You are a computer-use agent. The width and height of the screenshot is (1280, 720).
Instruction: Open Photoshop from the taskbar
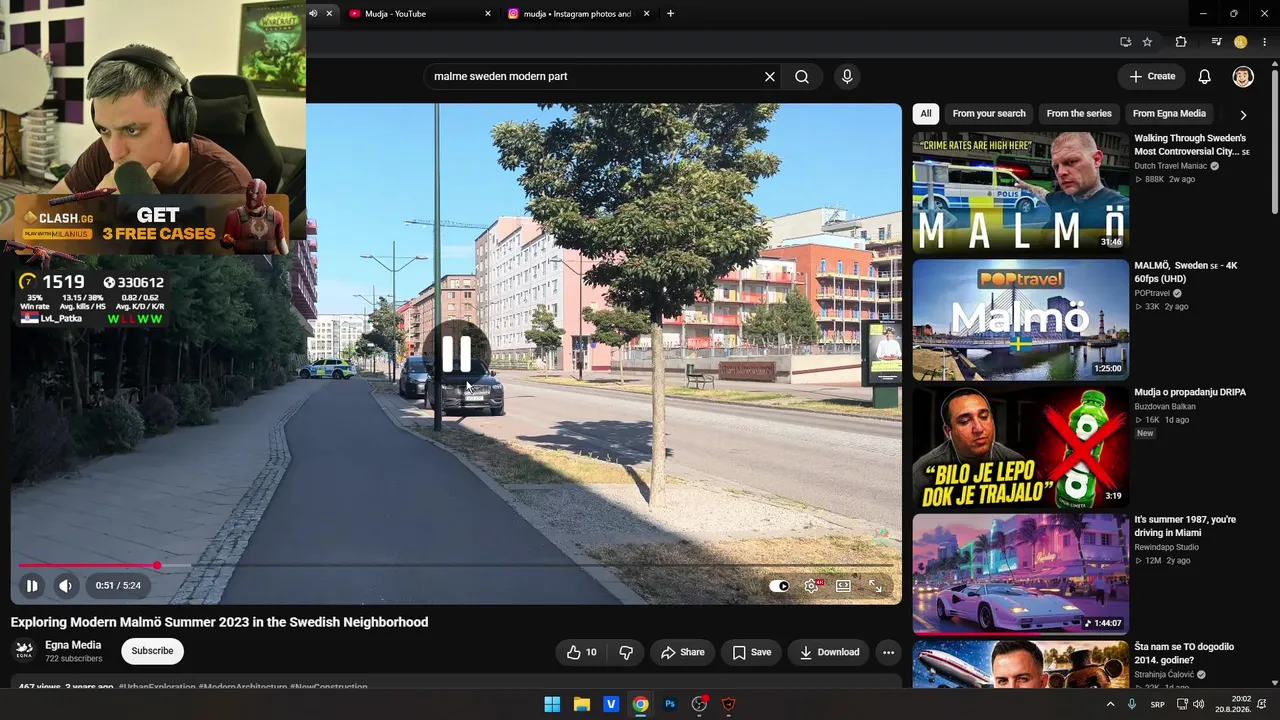[670, 705]
